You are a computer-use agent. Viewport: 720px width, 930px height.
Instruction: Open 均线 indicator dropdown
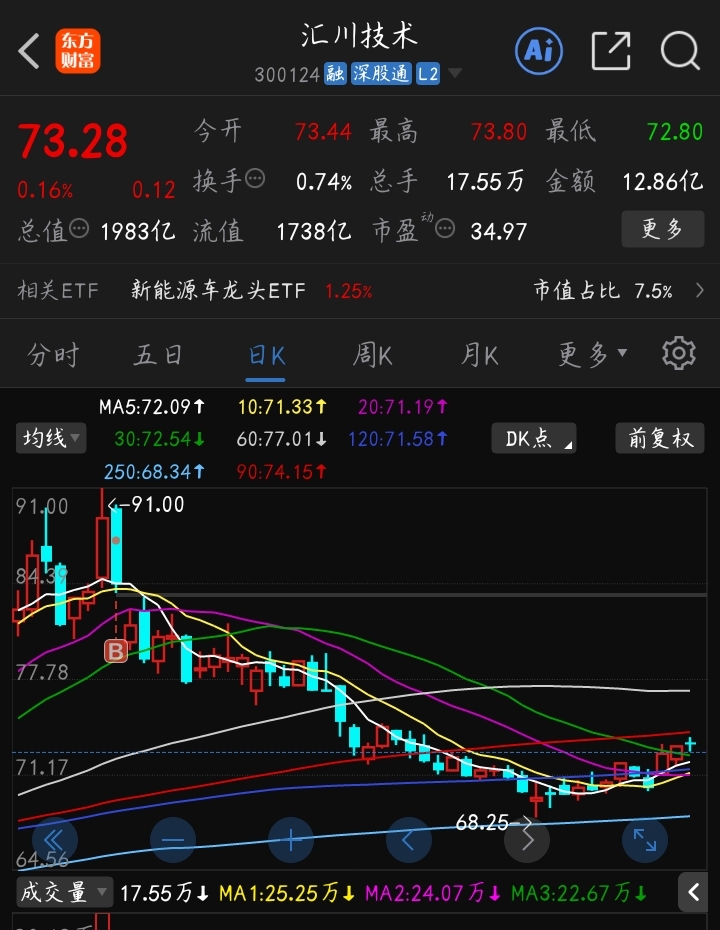click(x=51, y=438)
